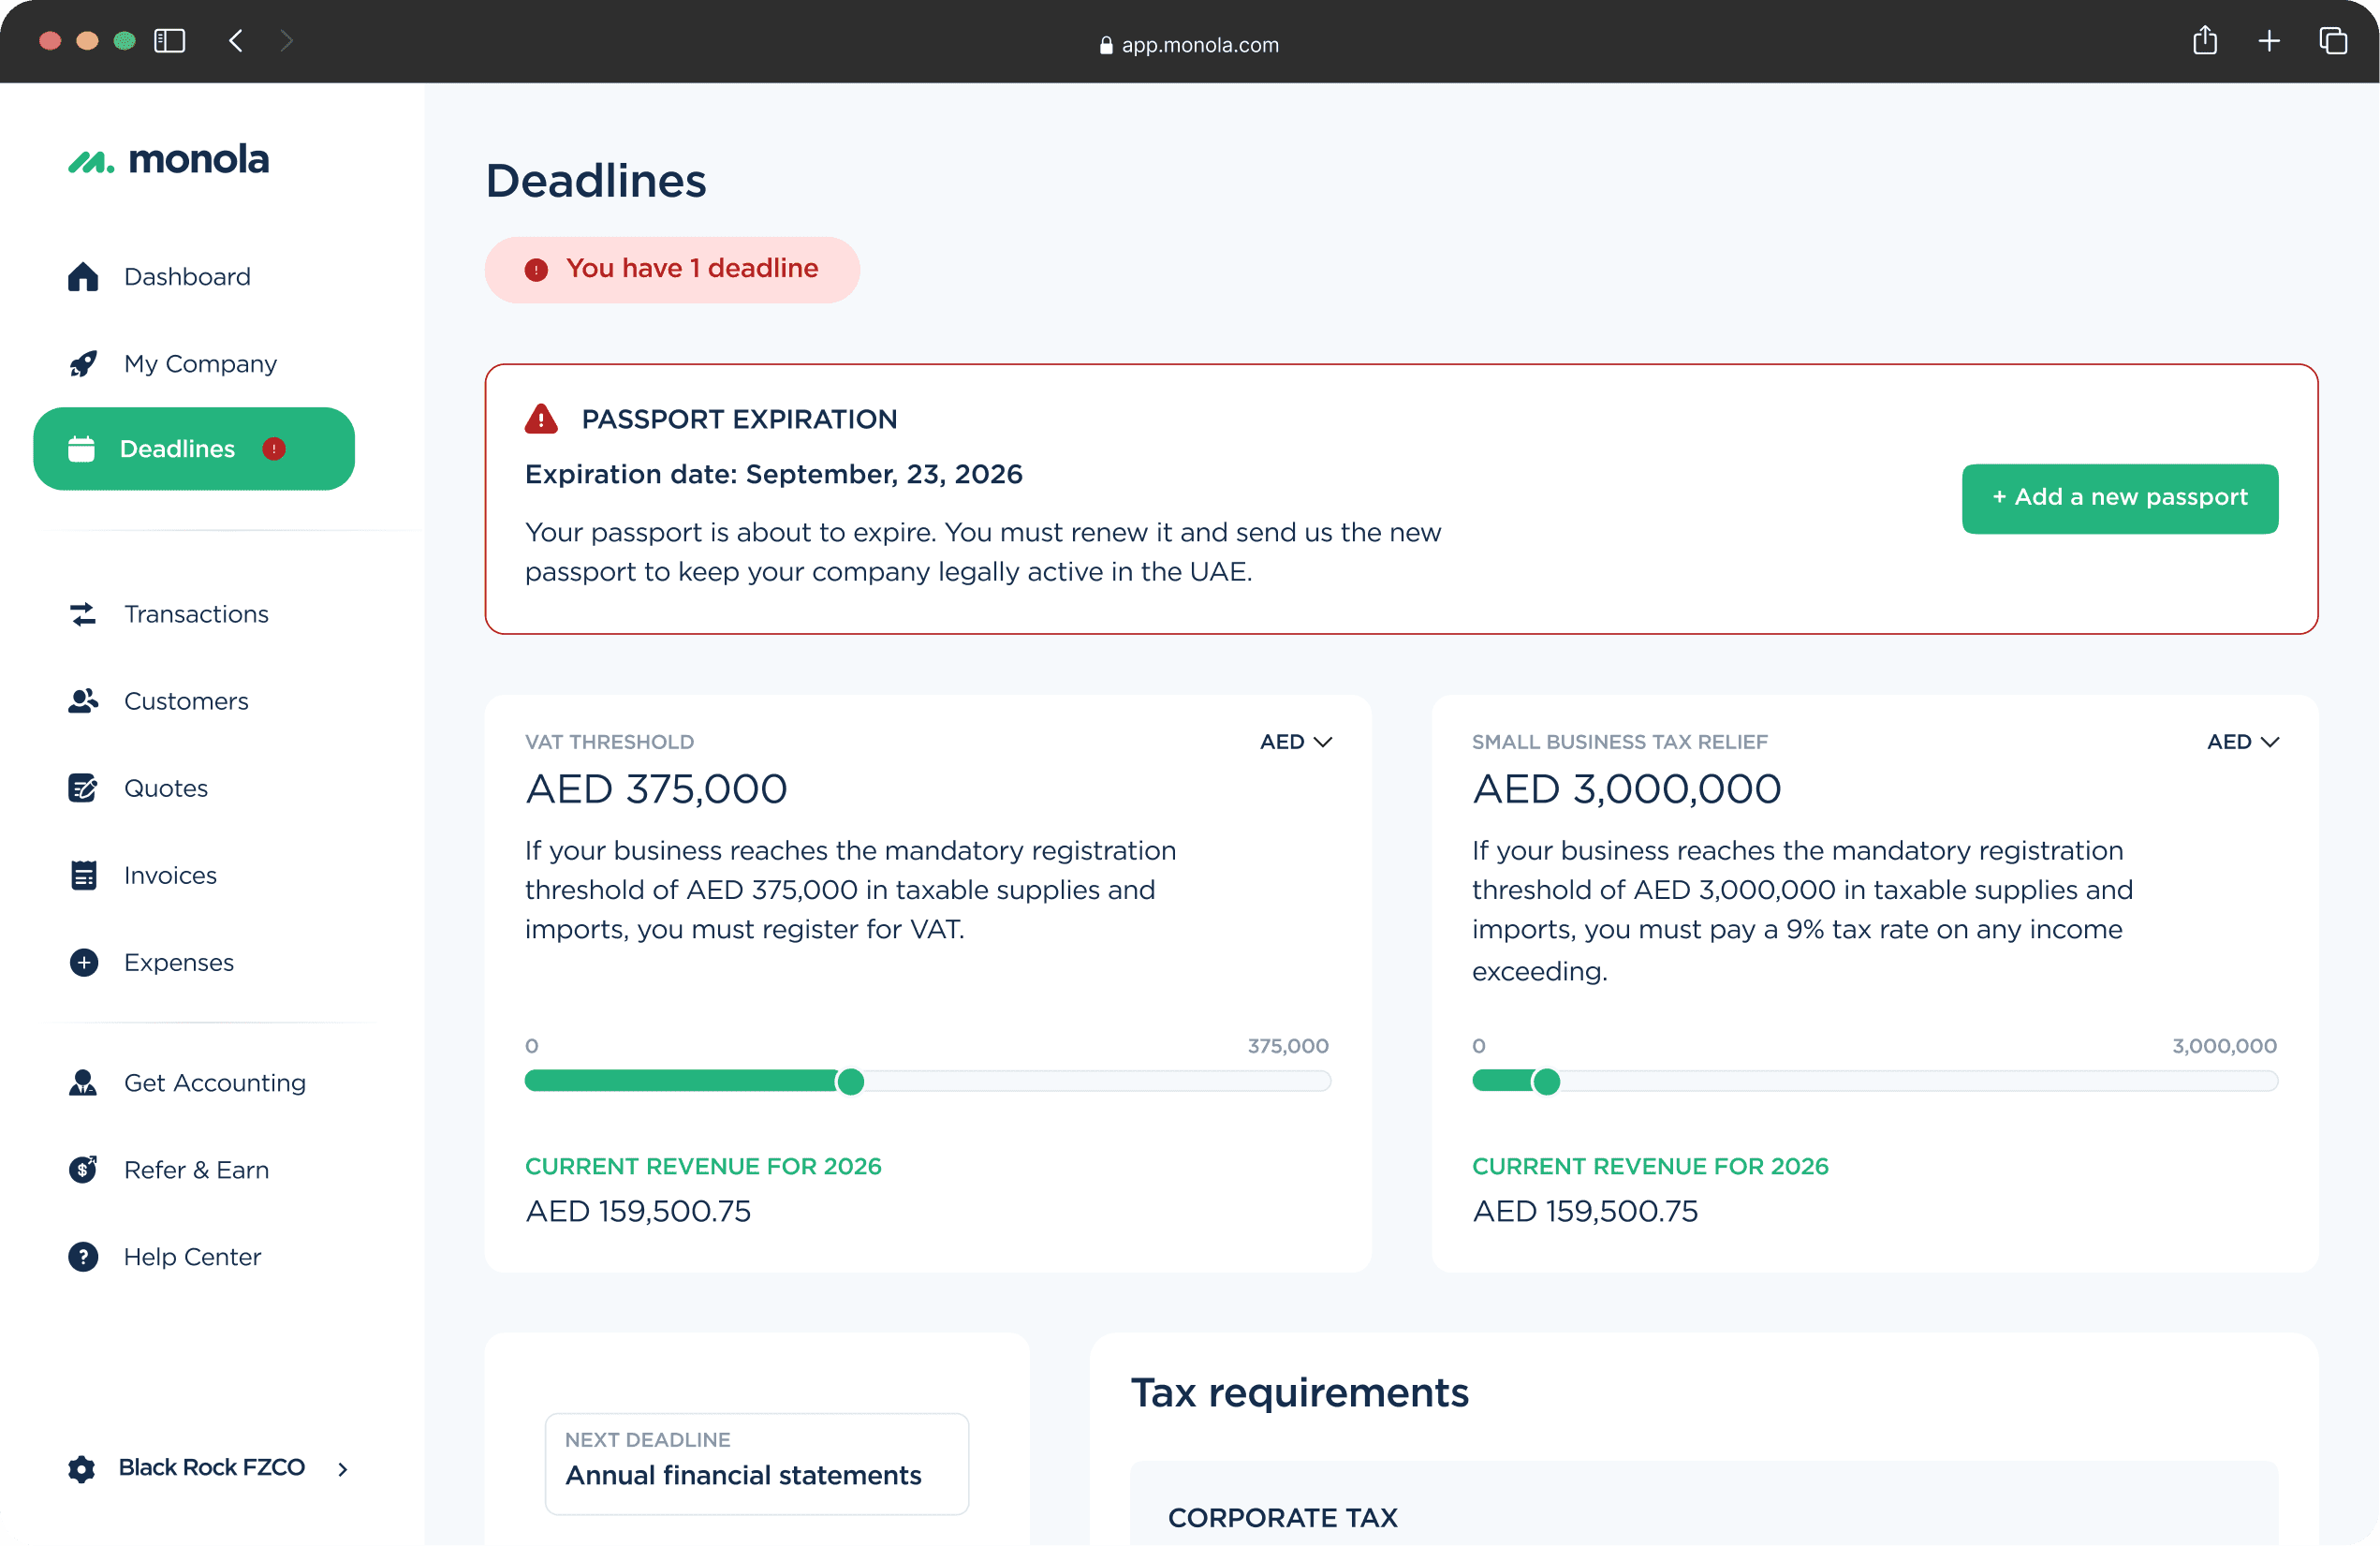Click the Annual financial statements deadline card
This screenshot has width=2380, height=1546.
tap(756, 1463)
